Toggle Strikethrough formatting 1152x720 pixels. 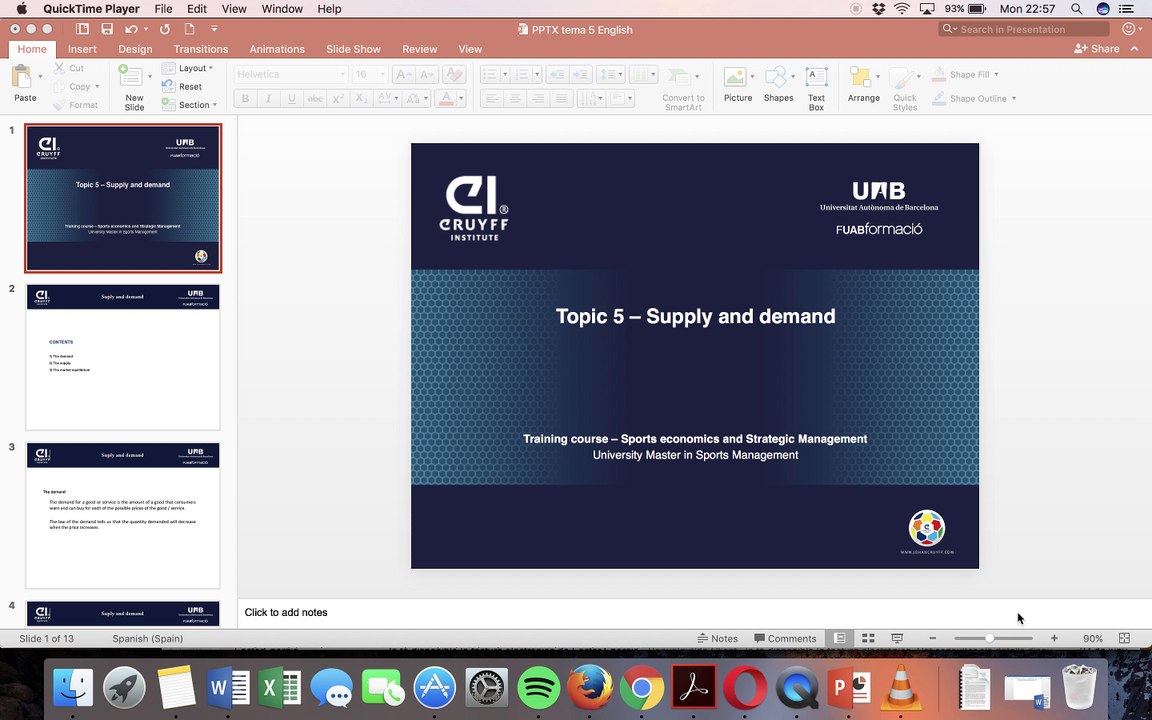pyautogui.click(x=315, y=98)
